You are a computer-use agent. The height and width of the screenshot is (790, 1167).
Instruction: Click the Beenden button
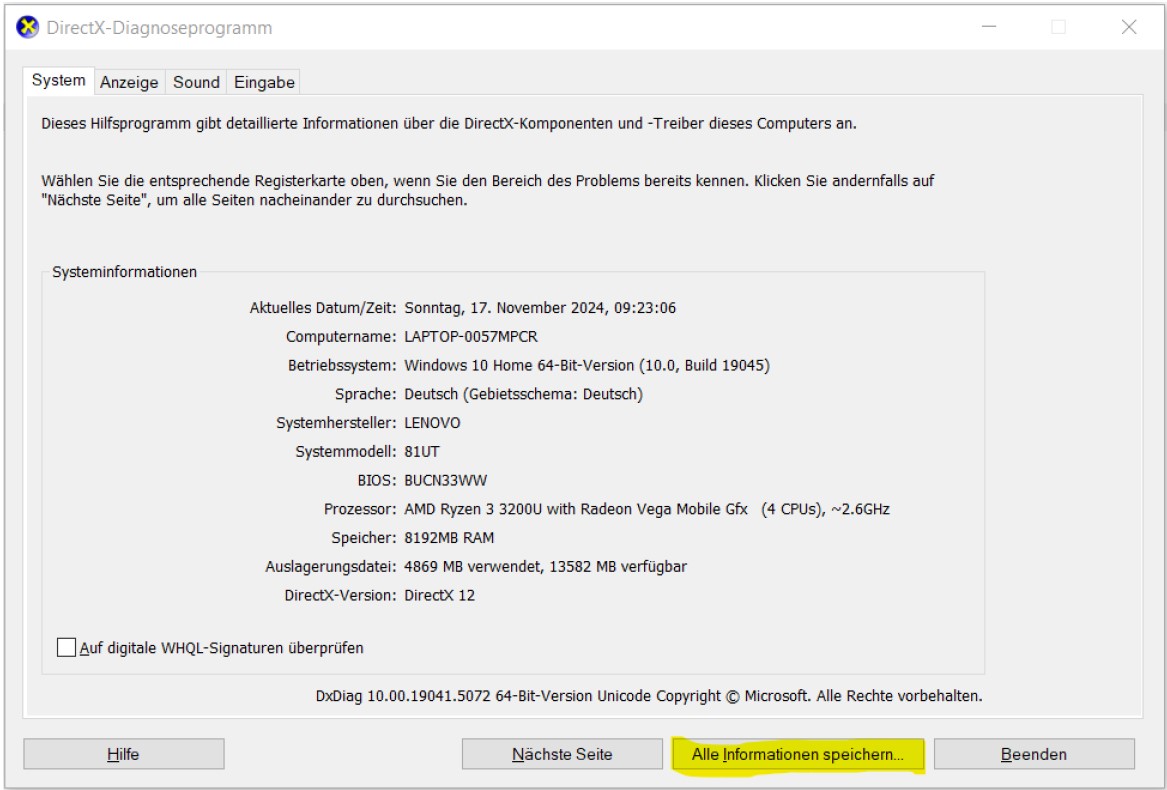pos(1035,754)
